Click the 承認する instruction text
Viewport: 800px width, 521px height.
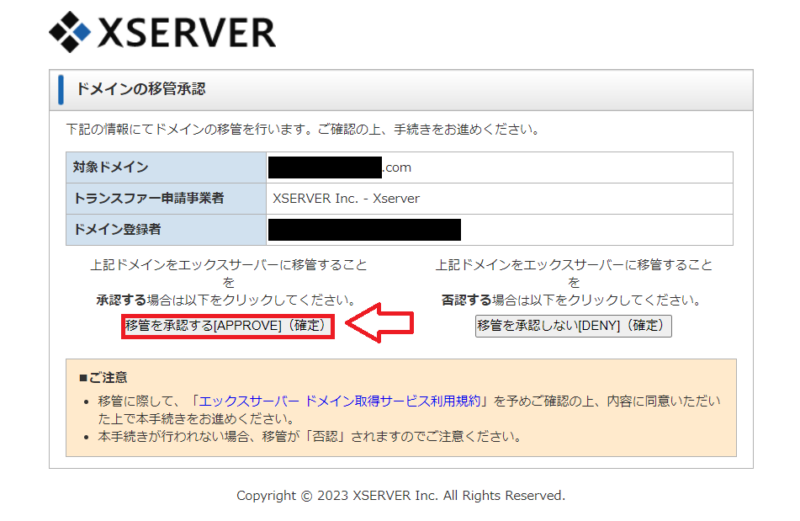[228, 299]
